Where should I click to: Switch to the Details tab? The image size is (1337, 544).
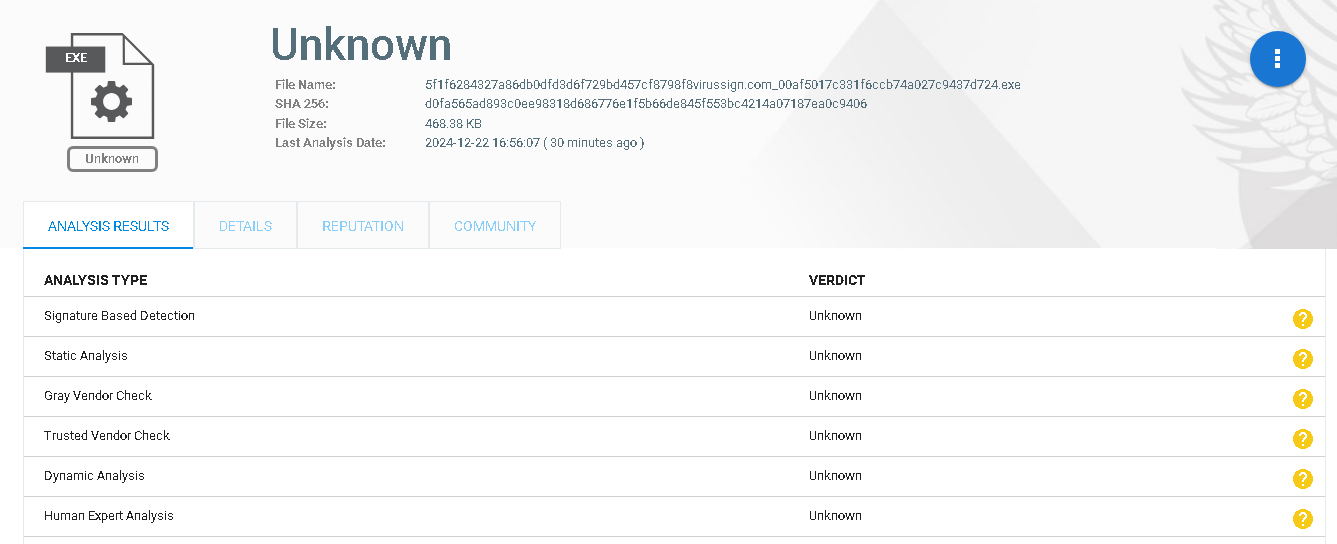click(245, 226)
